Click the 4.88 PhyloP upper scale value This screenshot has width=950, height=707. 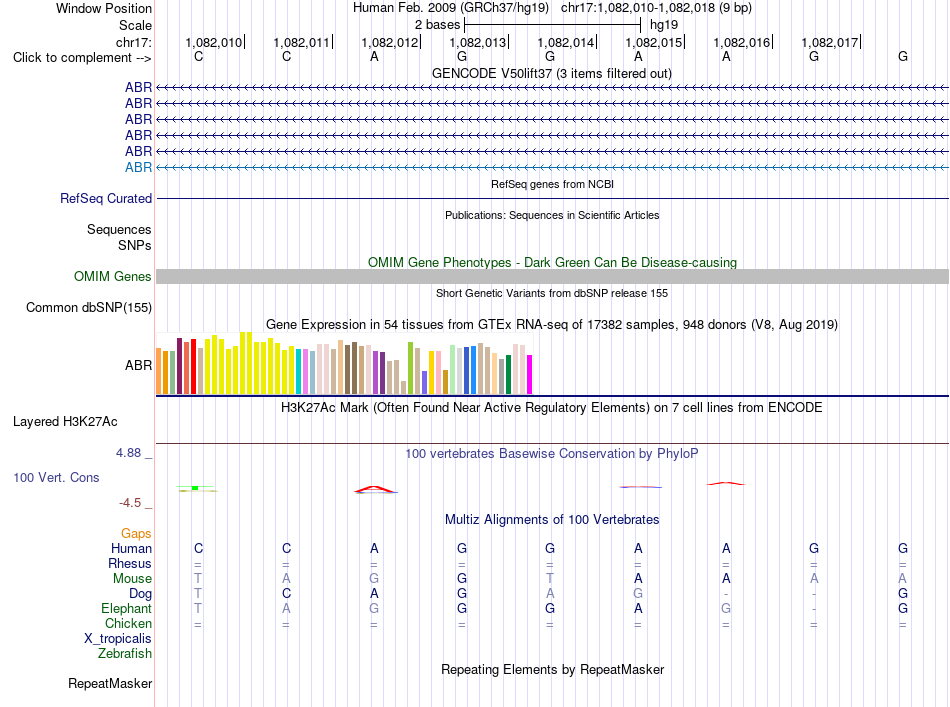[x=128, y=453]
